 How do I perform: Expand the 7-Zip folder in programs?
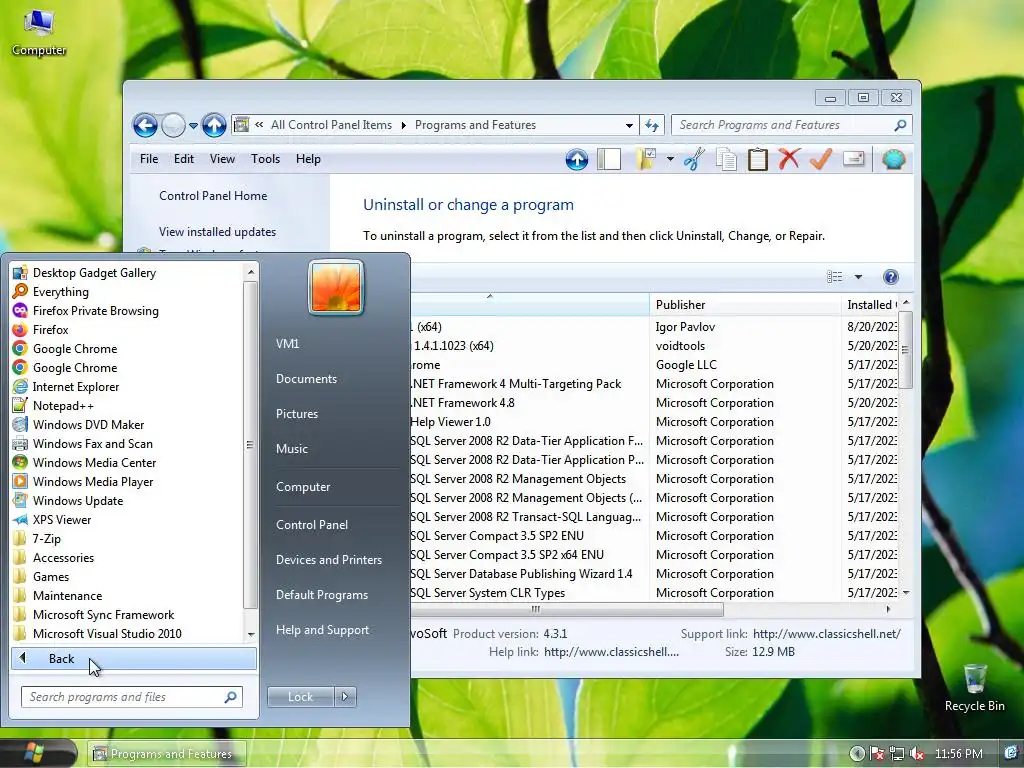click(46, 539)
